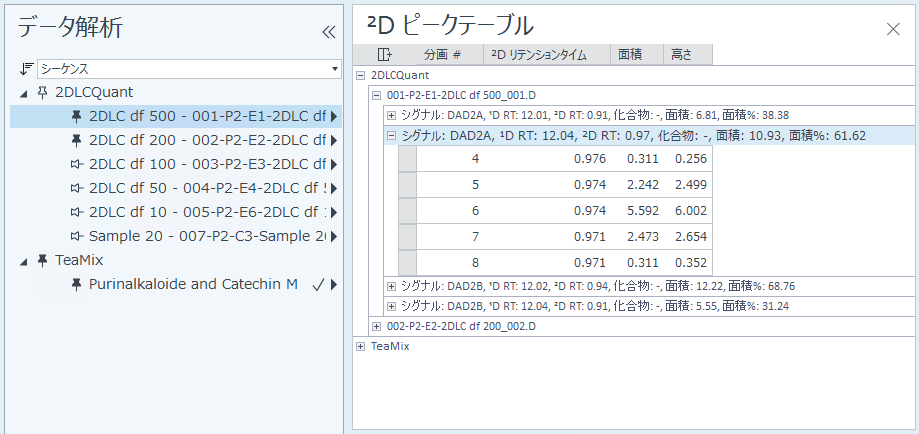Screen dimensions: 919x434
Task: Expand 002-P2-E2-2DLC df 200_002.D node
Action: pyautogui.click(x=377, y=326)
